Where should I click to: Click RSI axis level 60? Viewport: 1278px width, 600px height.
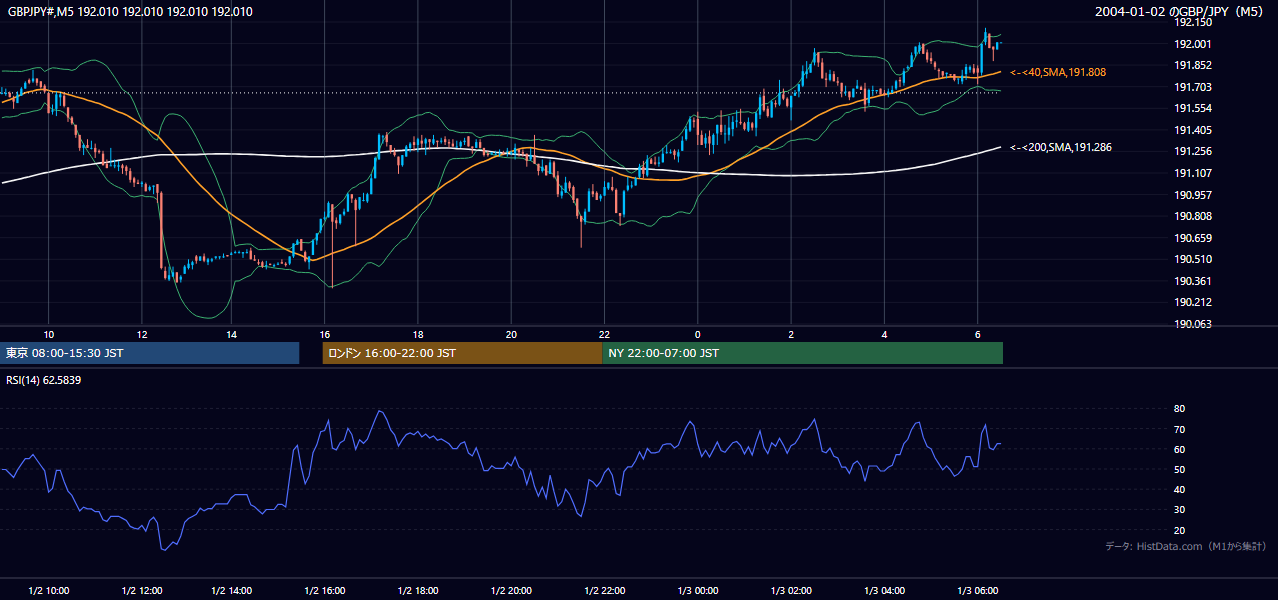coord(1179,449)
